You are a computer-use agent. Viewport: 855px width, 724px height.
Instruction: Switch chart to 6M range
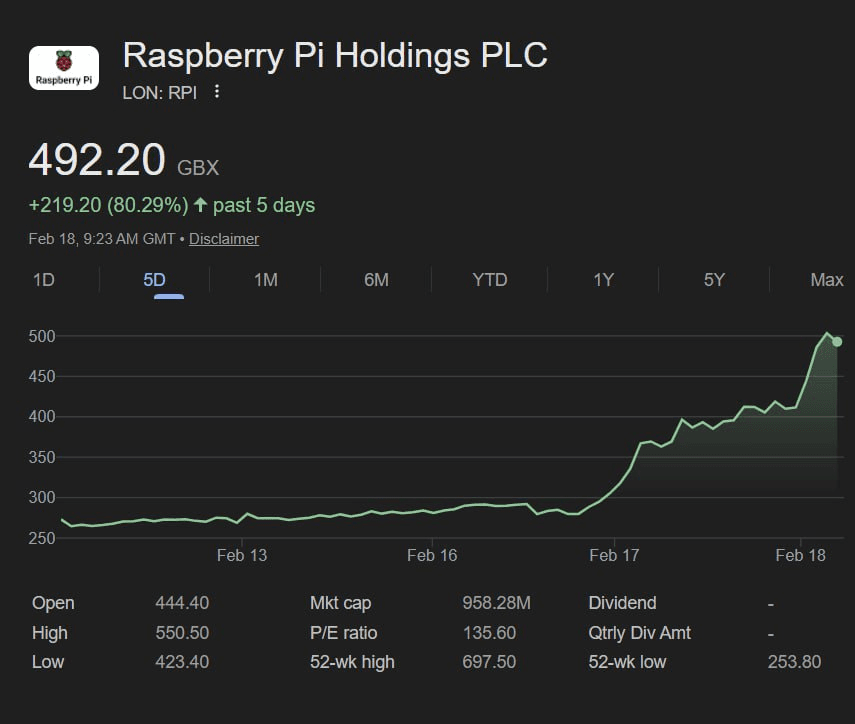tap(376, 280)
